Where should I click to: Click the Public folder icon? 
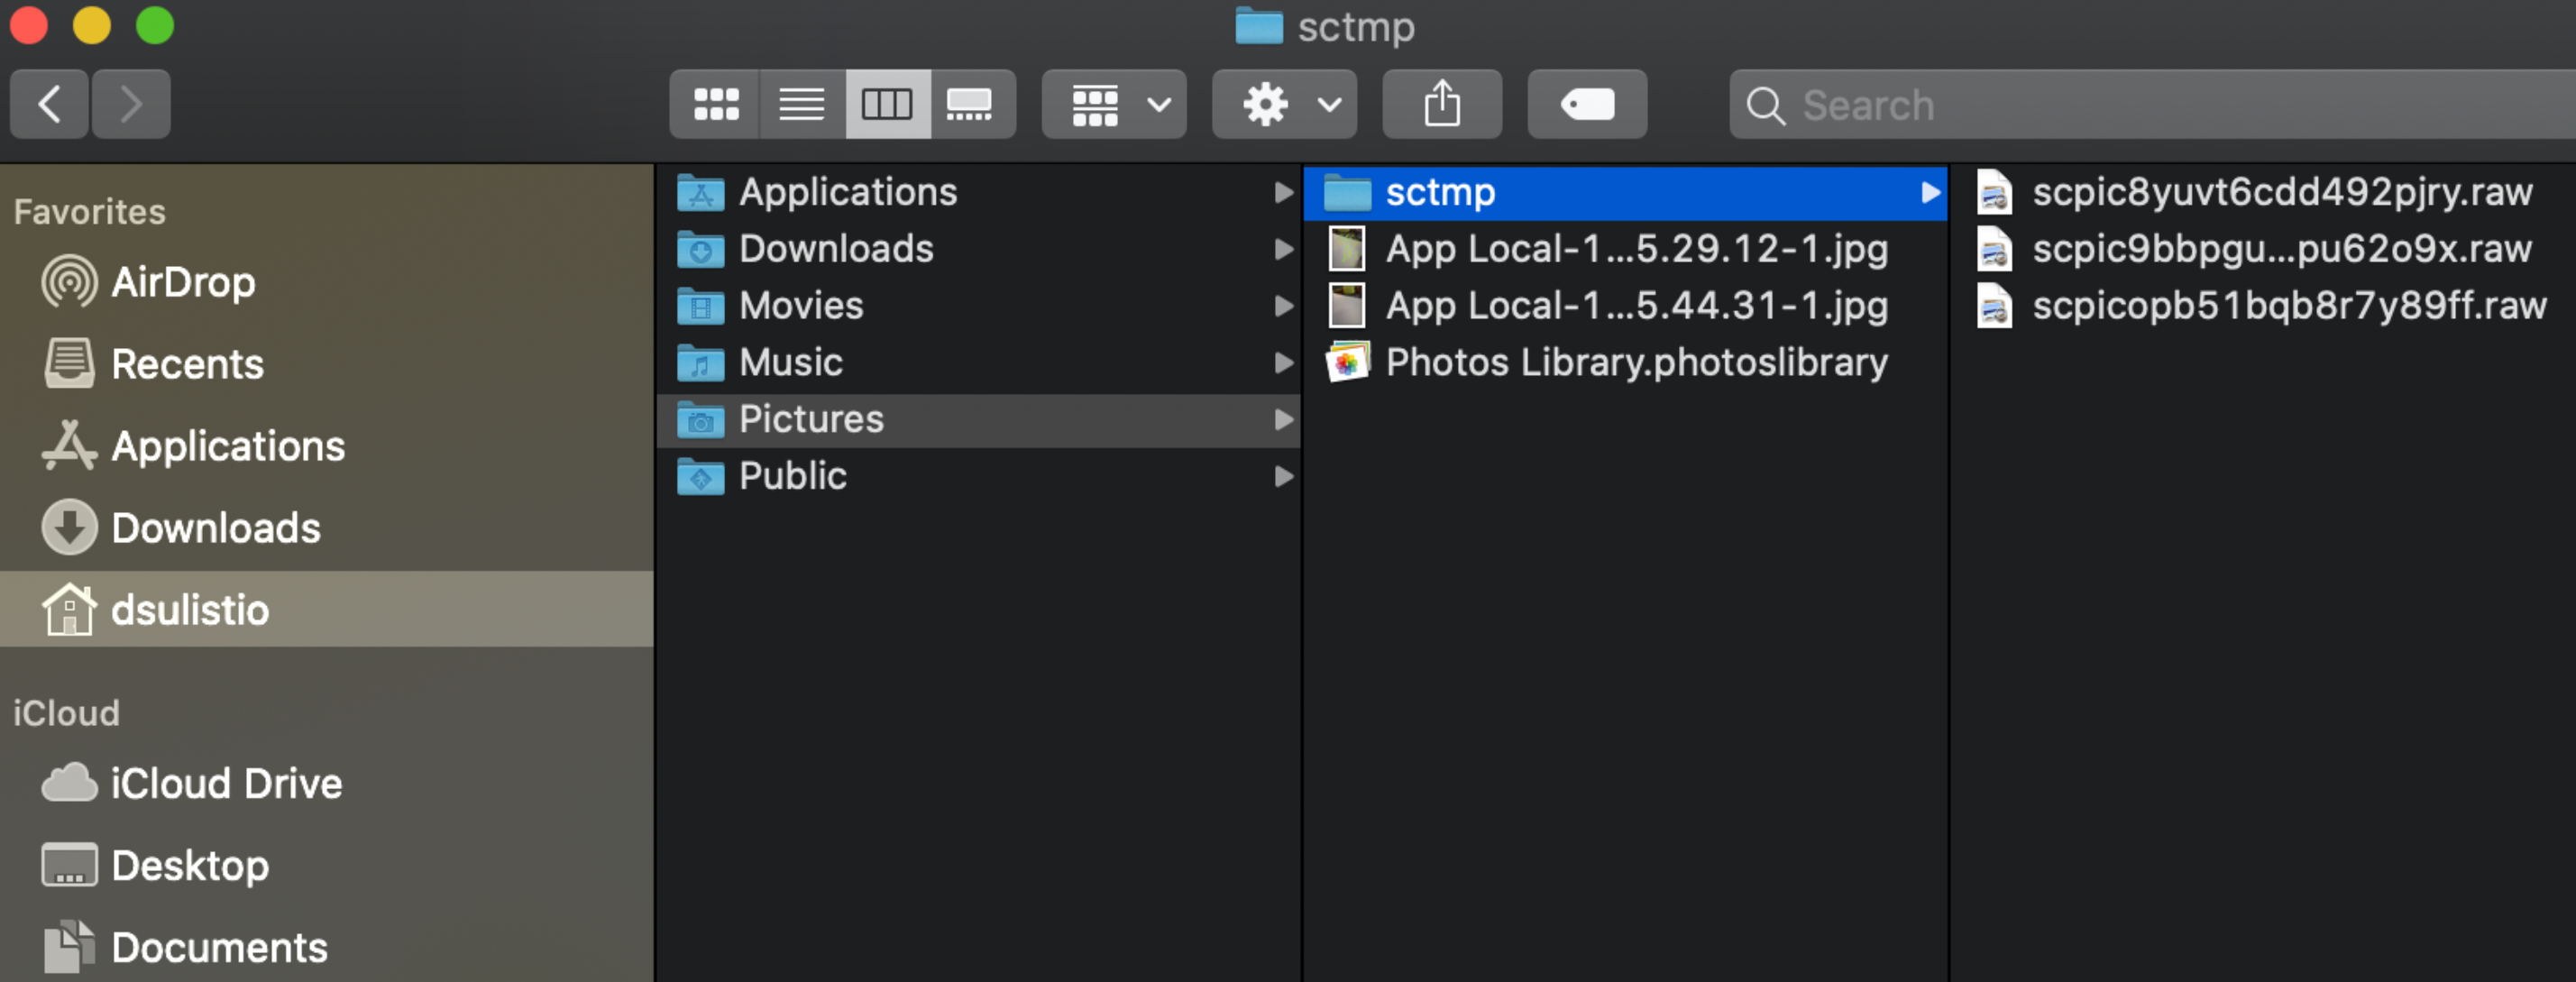tap(700, 476)
